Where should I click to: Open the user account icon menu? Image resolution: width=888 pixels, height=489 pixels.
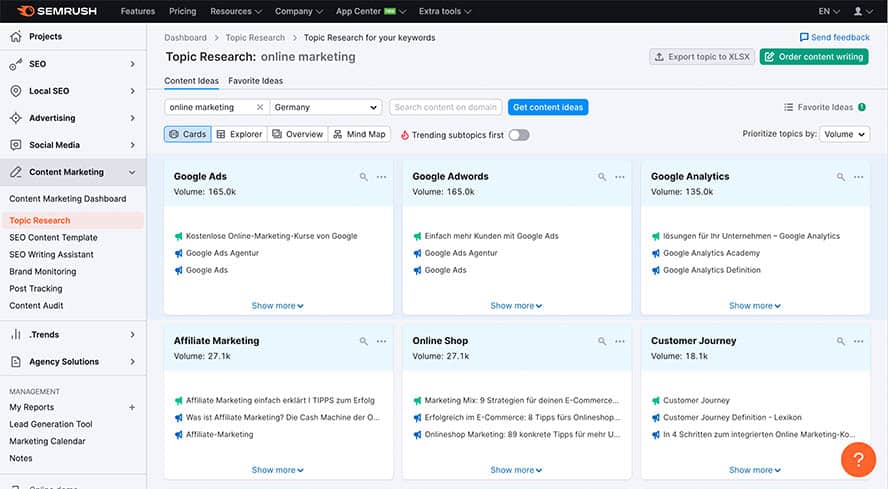863,11
